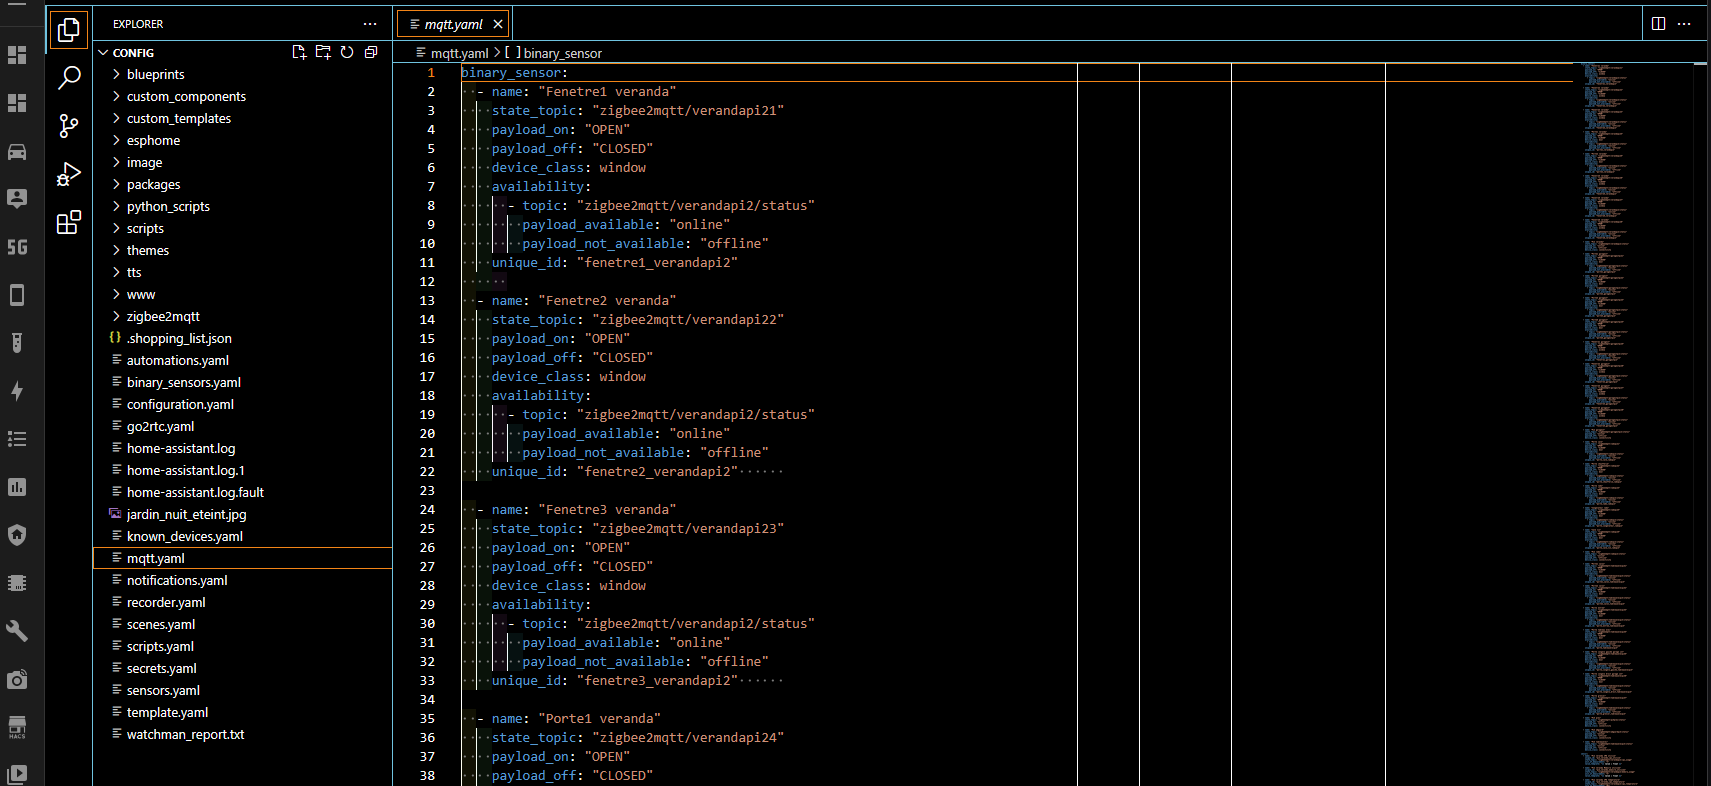Expand the blueprints folder
This screenshot has height=786, width=1711.
point(155,74)
